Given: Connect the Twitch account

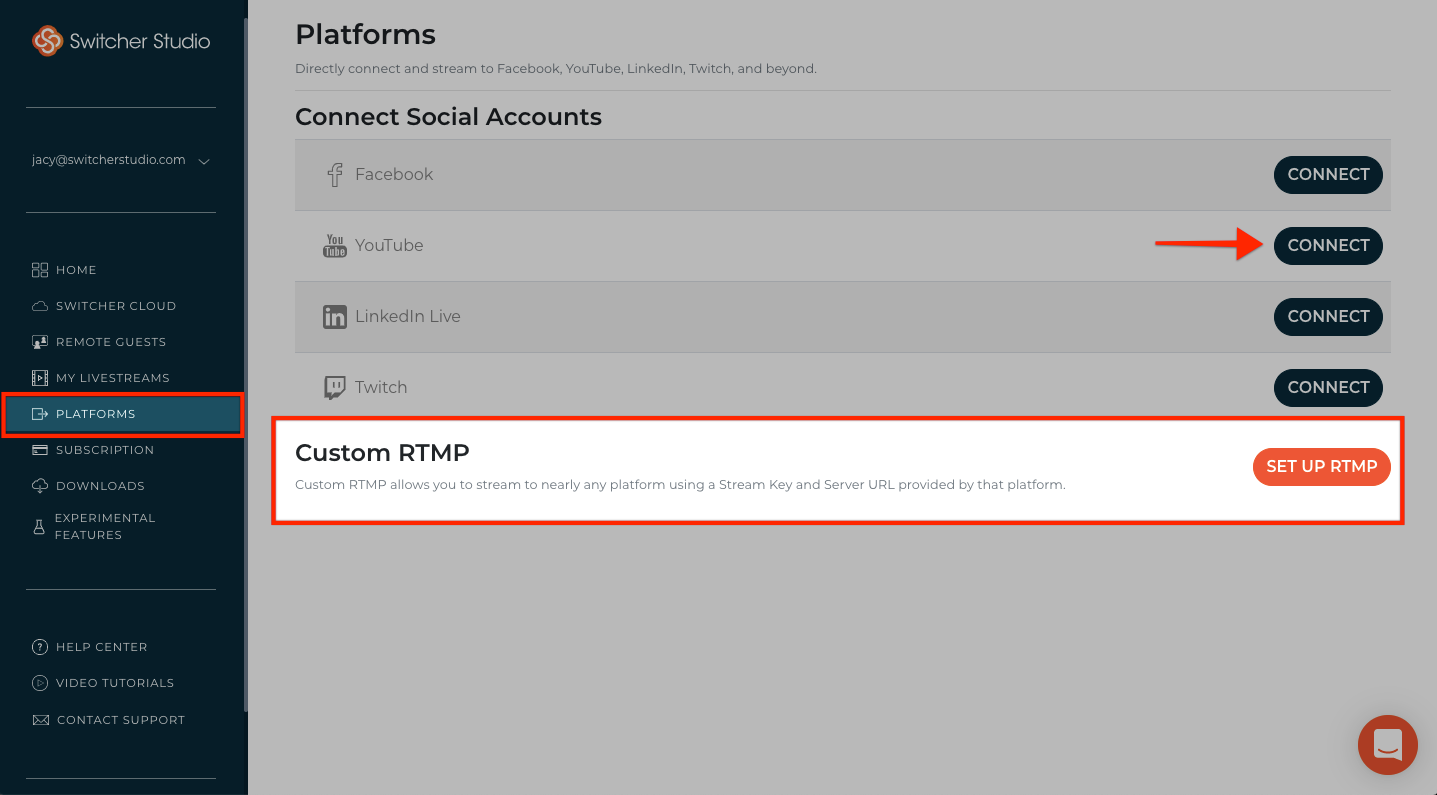Looking at the screenshot, I should [x=1328, y=388].
